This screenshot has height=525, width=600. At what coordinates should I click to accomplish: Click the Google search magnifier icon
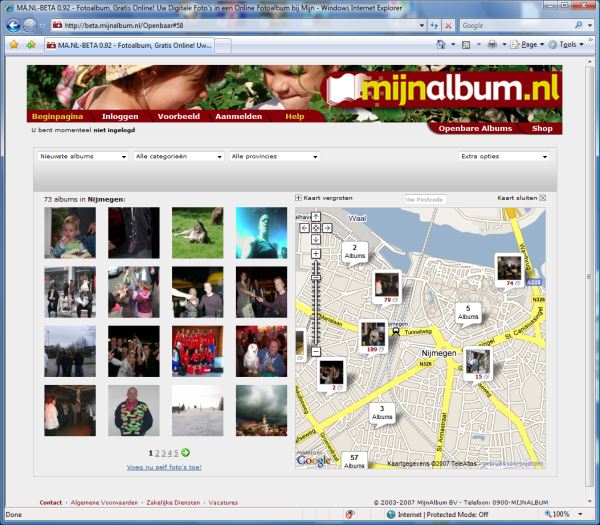578,25
